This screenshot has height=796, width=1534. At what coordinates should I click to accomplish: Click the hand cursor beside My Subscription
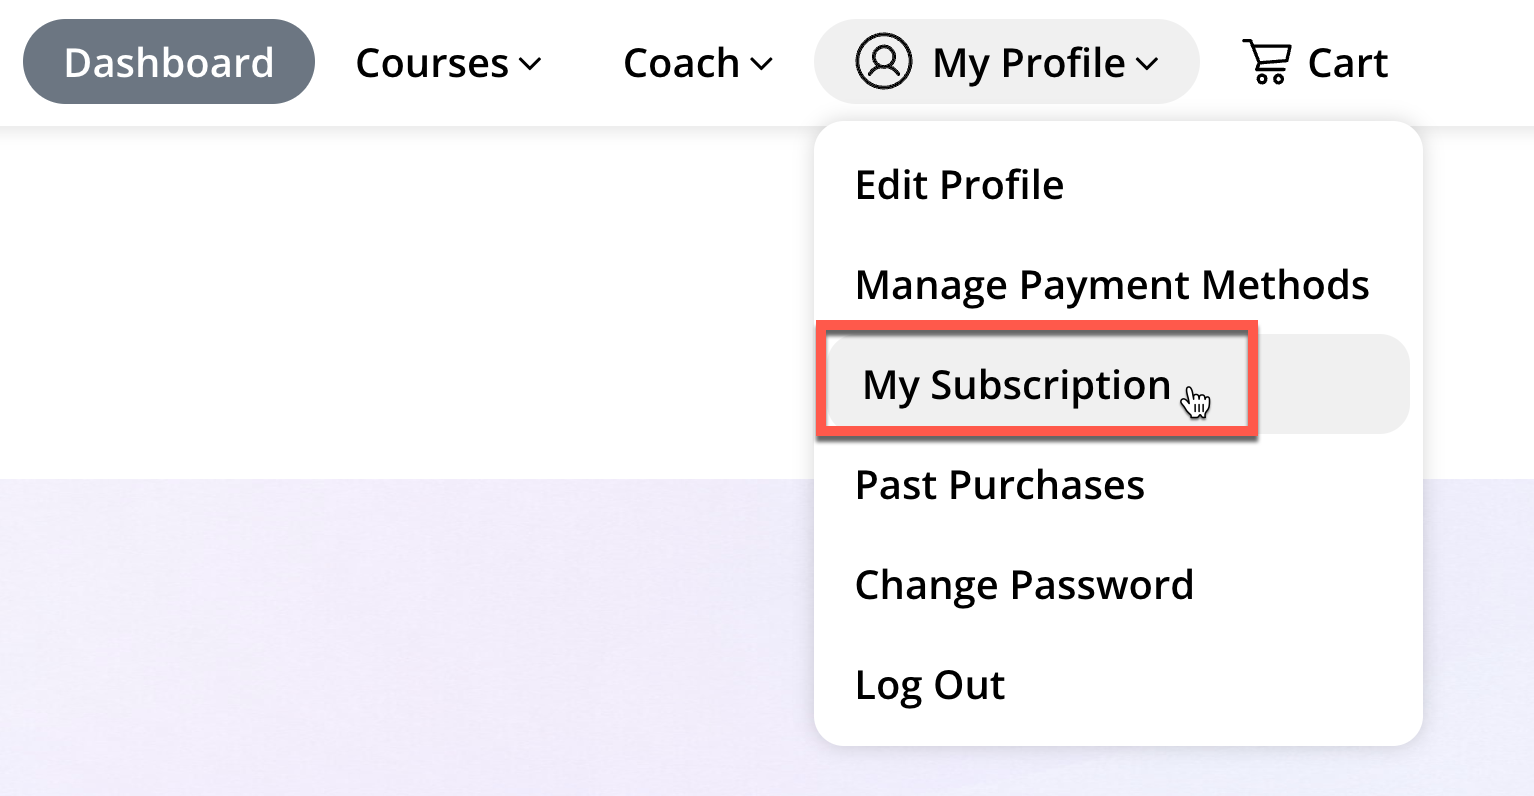pos(1195,402)
